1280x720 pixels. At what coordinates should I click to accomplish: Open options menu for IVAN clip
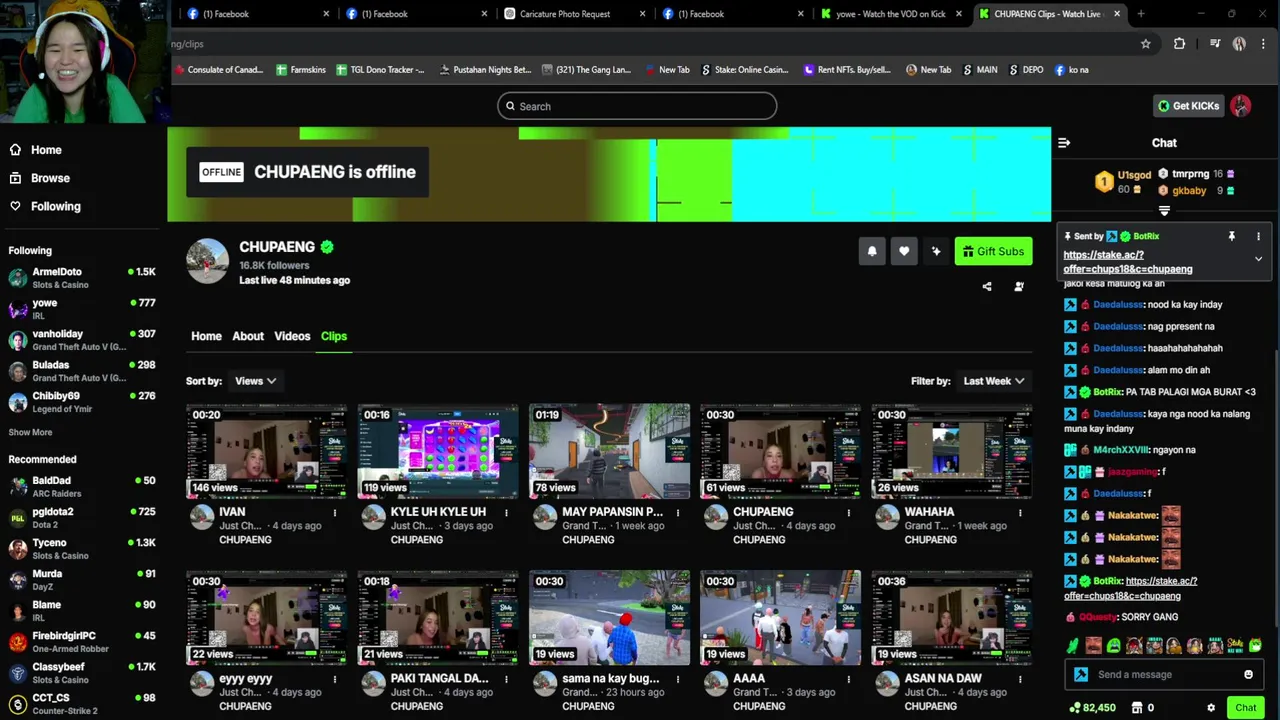[x=335, y=513]
